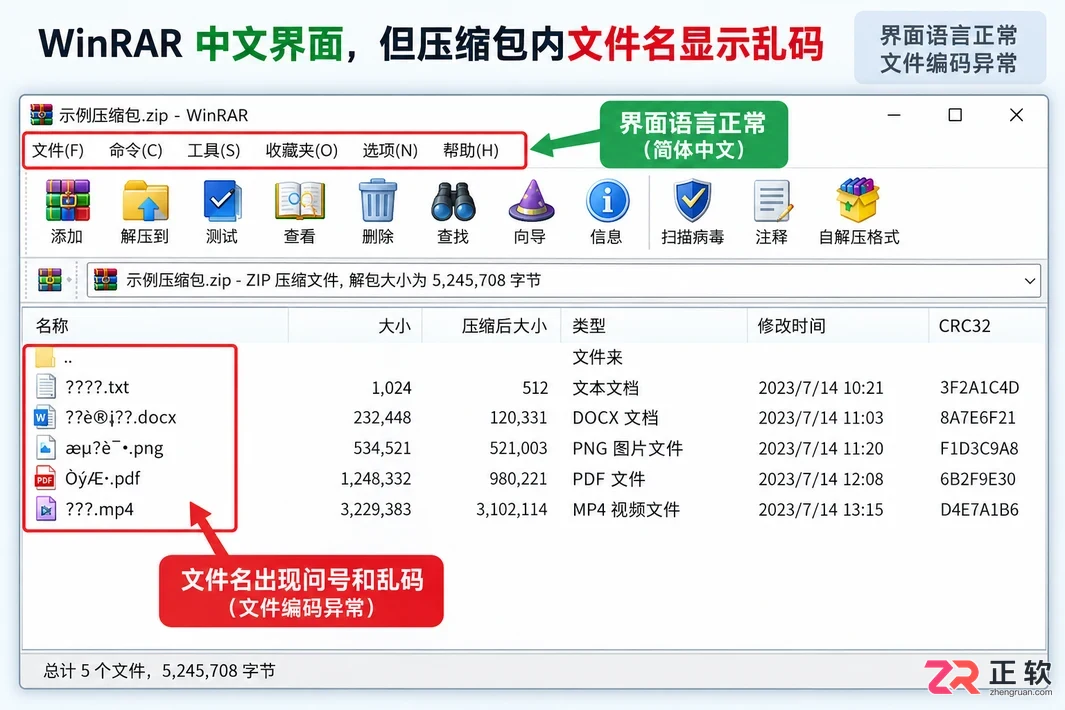Open the 选项(N) menu
Image resolution: width=1065 pixels, height=710 pixels.
[390, 150]
